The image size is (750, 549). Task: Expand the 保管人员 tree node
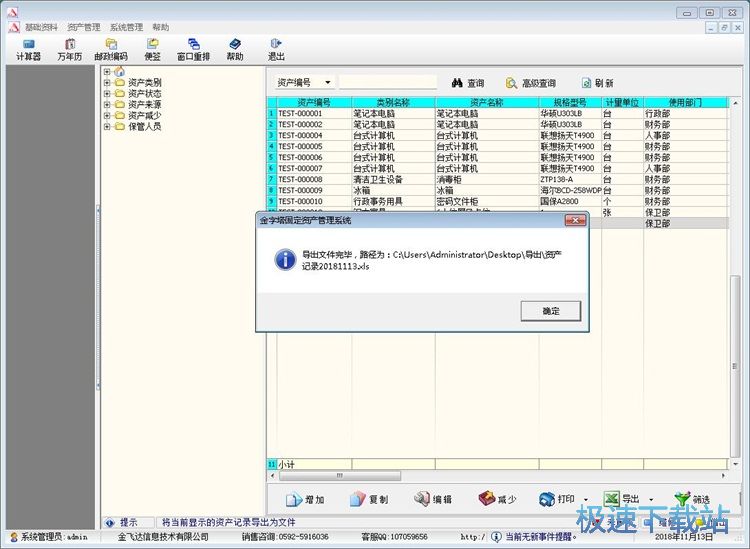(107, 127)
